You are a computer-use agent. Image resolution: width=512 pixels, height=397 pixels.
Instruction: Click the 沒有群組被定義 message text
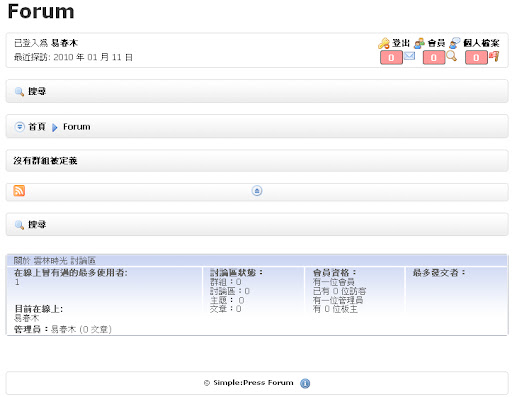[x=45, y=161]
